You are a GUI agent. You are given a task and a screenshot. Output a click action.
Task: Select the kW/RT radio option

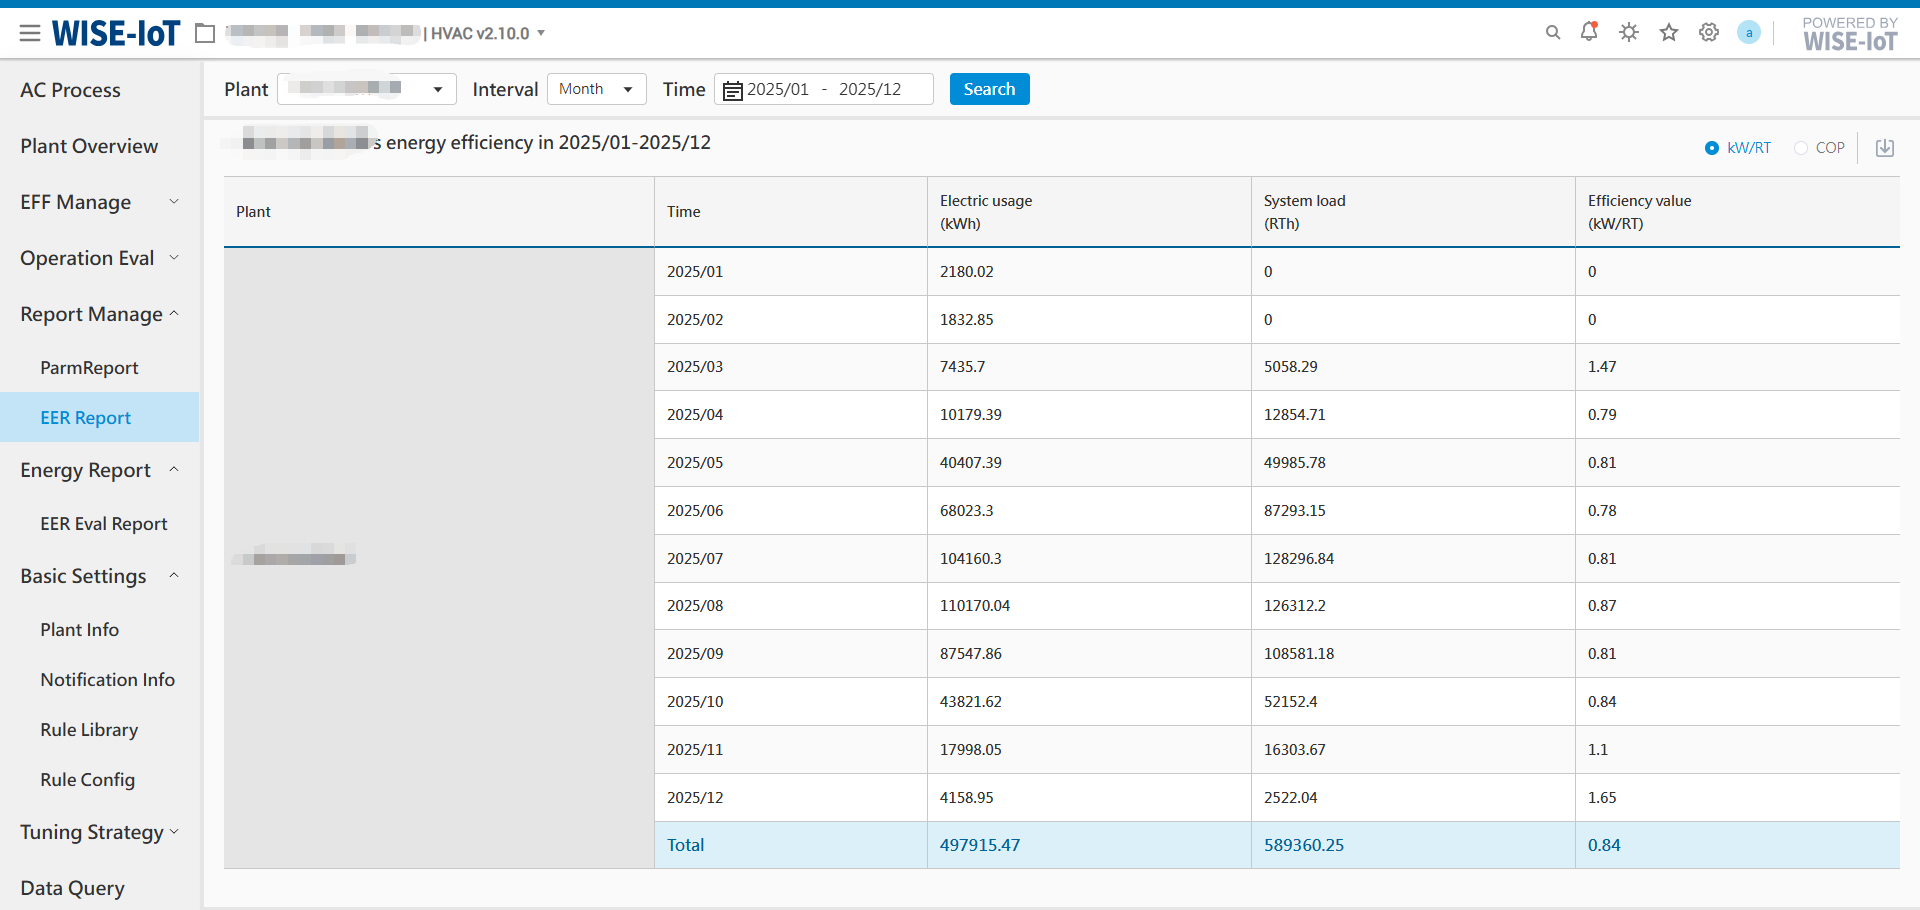(1712, 148)
